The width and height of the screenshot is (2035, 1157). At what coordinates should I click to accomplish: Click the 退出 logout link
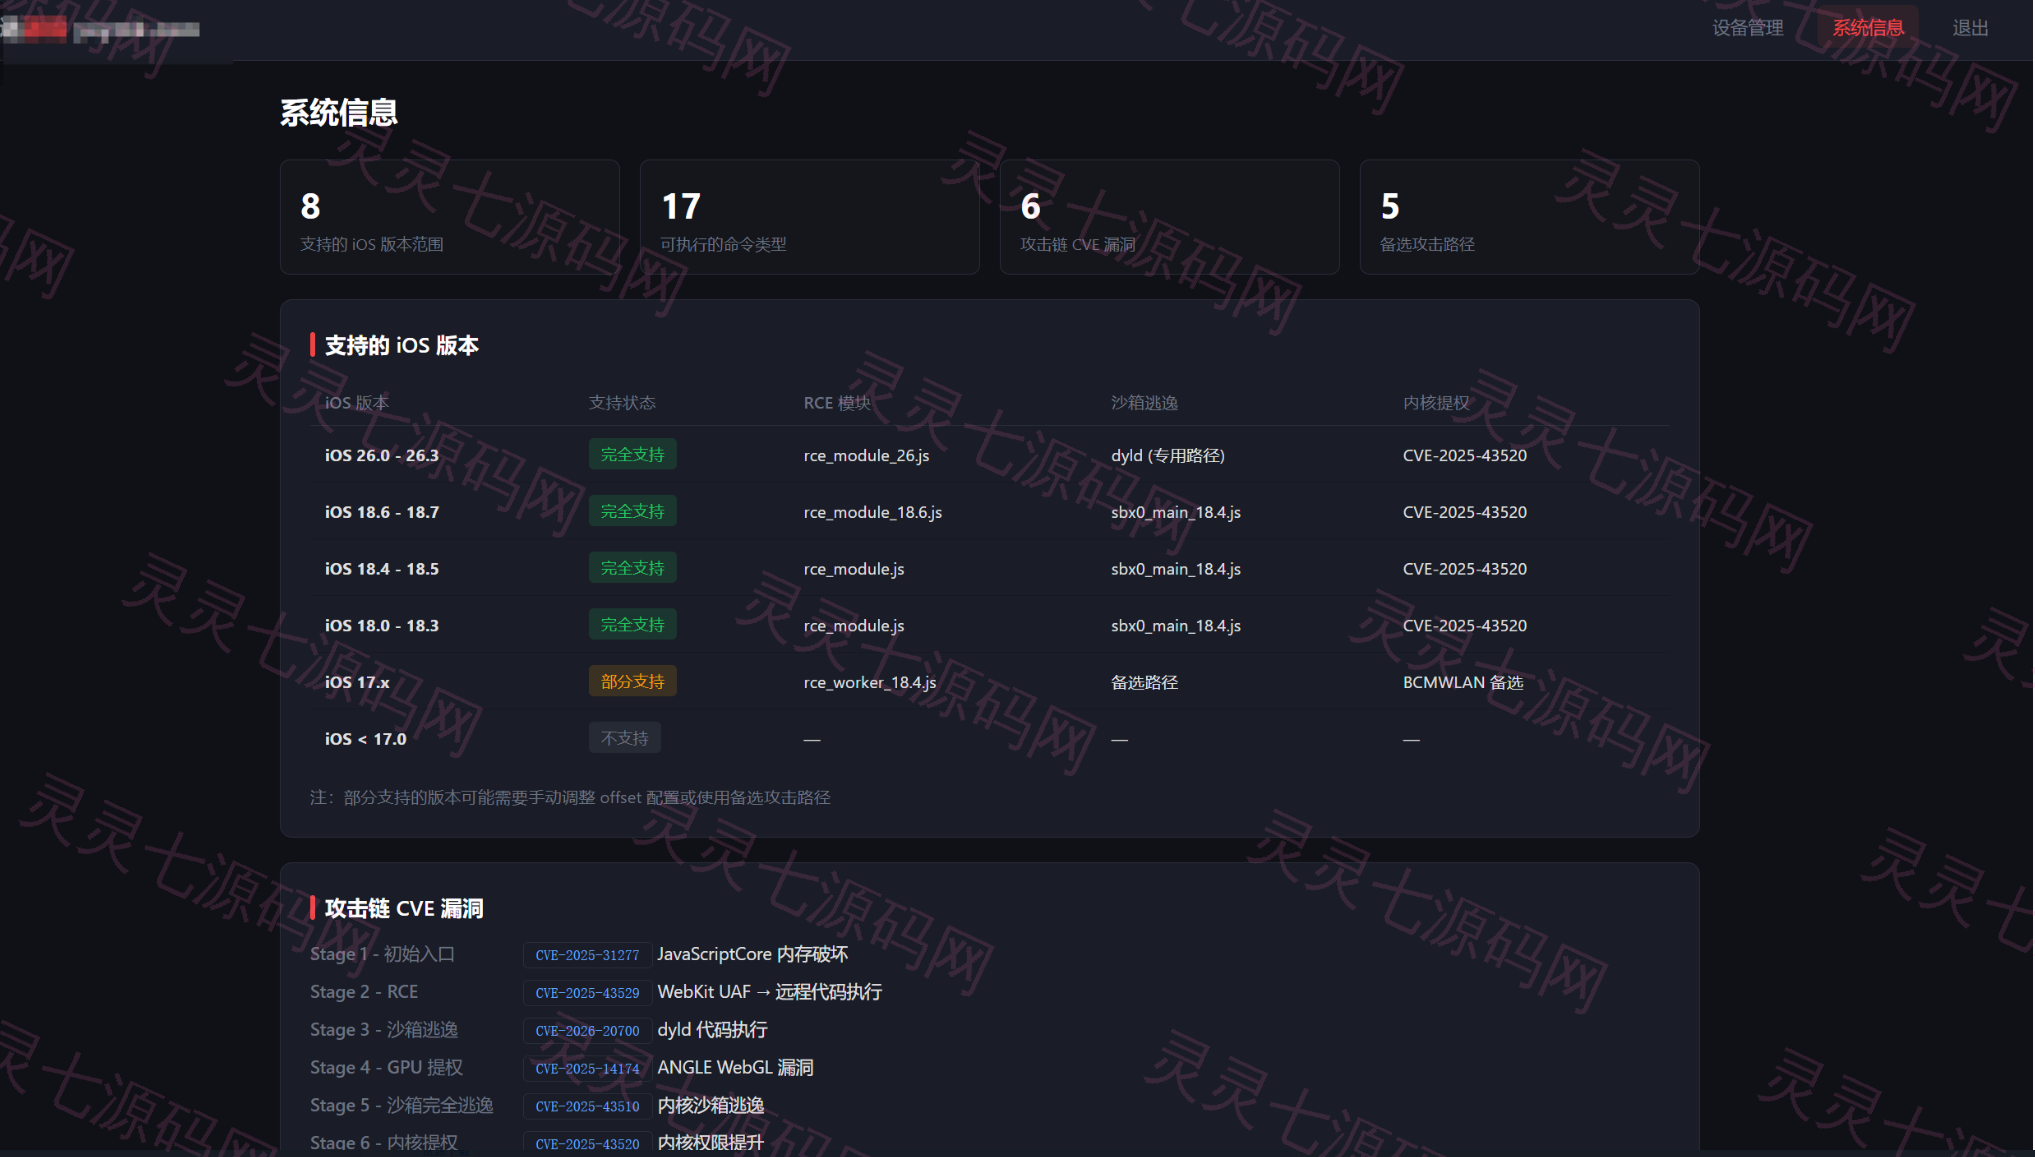tap(1970, 28)
